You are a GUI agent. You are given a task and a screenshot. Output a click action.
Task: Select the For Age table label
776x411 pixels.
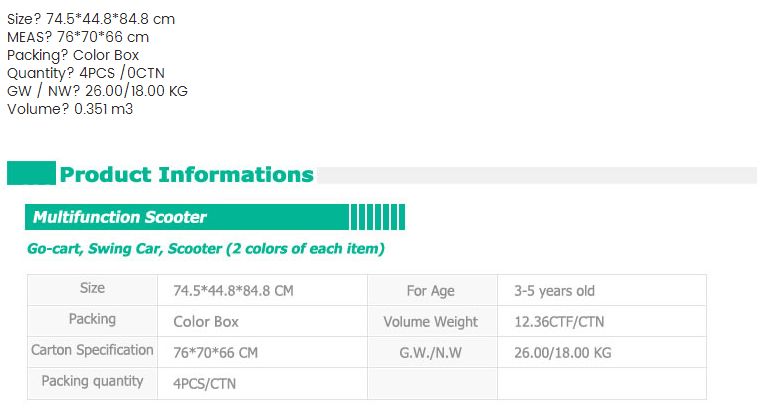(433, 290)
